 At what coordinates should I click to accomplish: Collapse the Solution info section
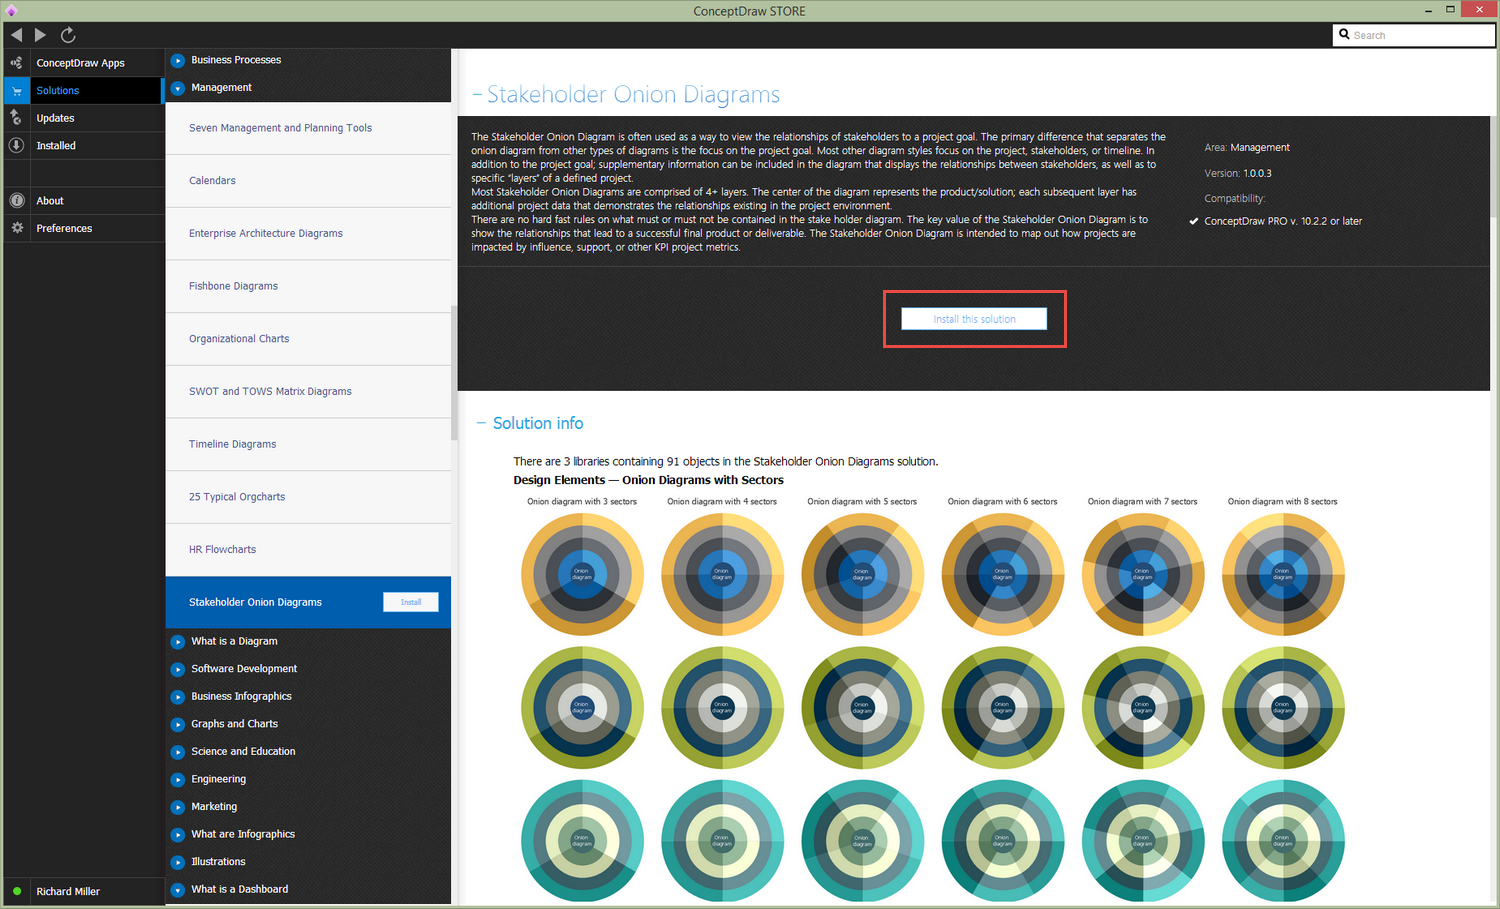click(x=481, y=423)
